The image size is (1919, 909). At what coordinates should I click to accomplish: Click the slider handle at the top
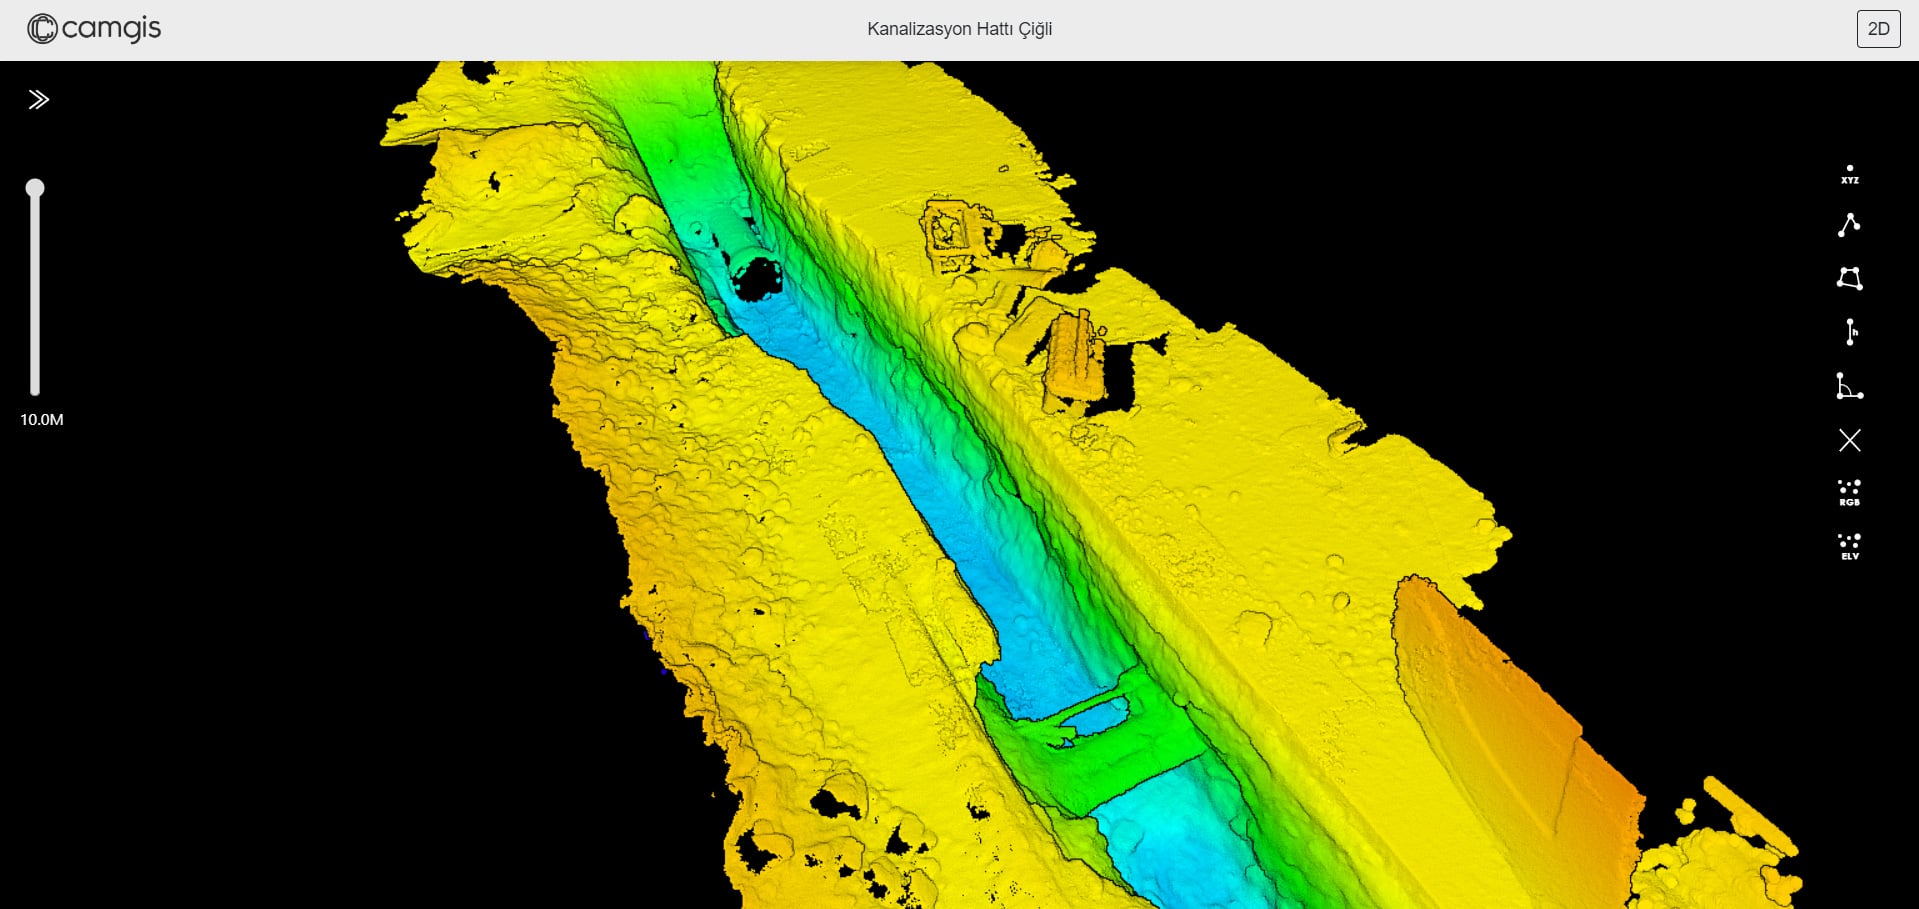[35, 188]
